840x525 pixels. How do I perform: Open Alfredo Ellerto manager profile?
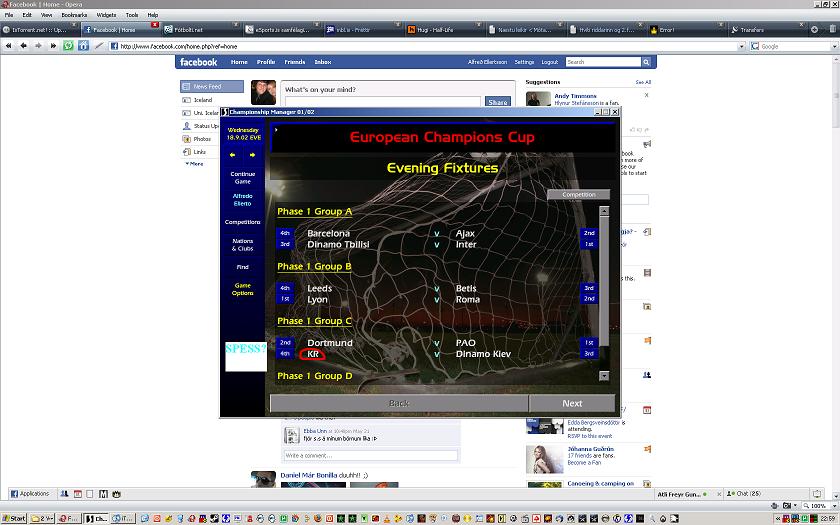pos(243,200)
